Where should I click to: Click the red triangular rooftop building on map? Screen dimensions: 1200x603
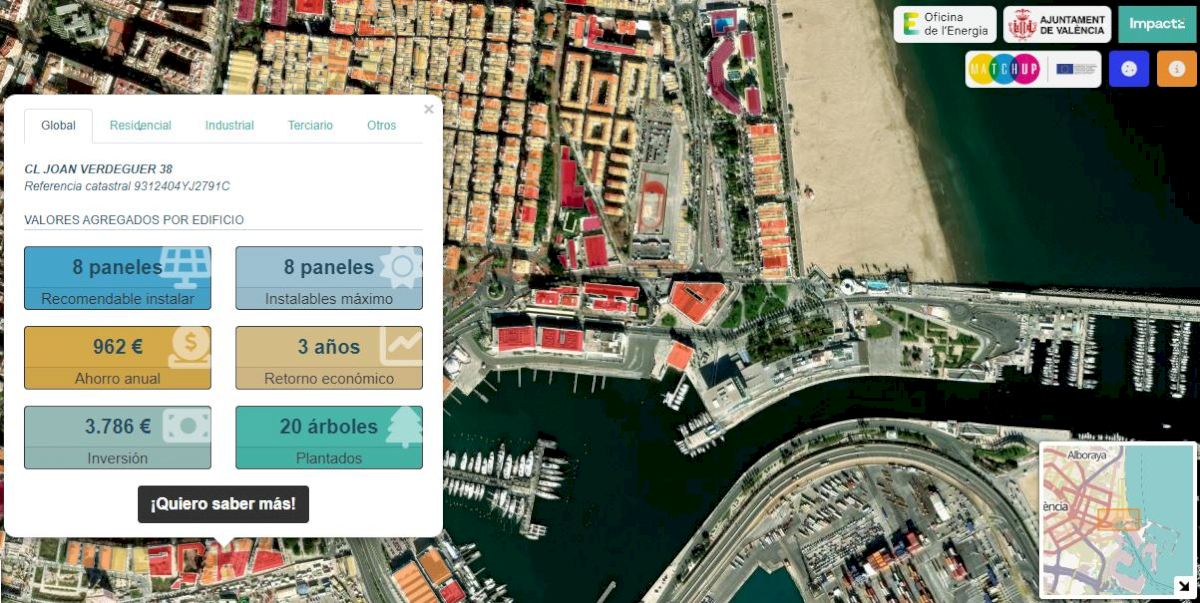click(x=696, y=300)
